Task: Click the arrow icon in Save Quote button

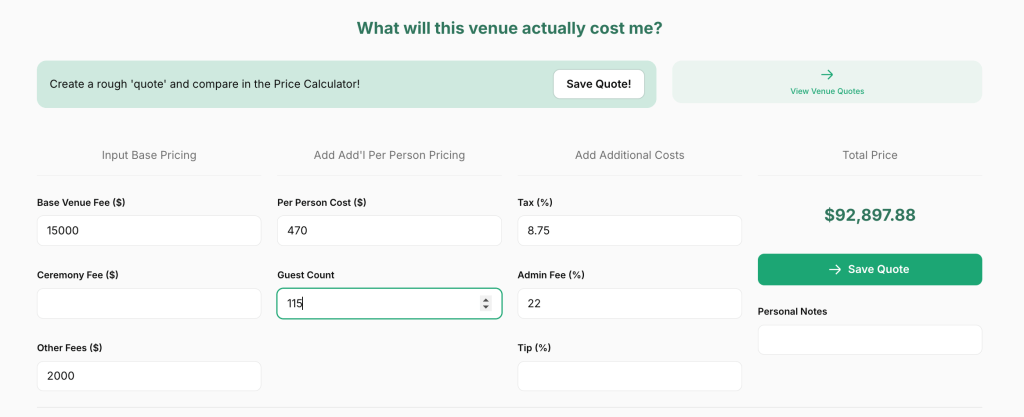Action: point(835,269)
